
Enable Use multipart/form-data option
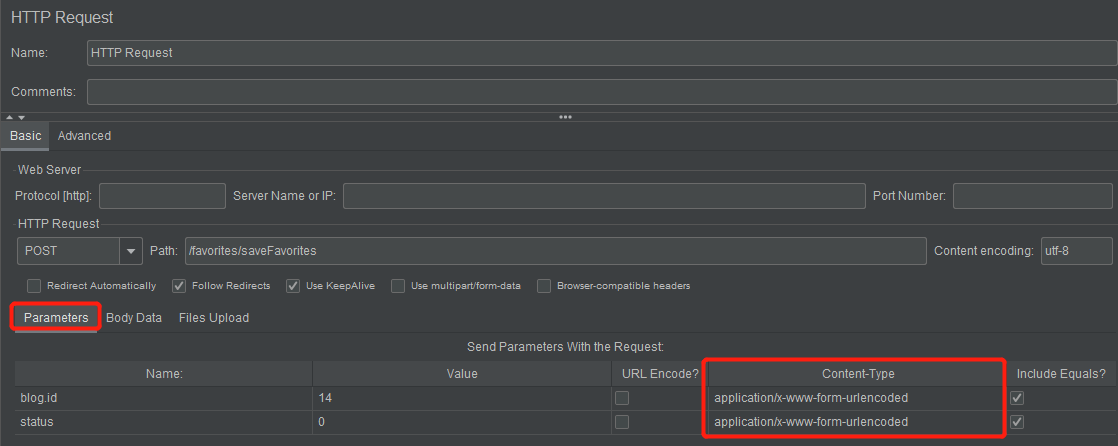tap(398, 286)
